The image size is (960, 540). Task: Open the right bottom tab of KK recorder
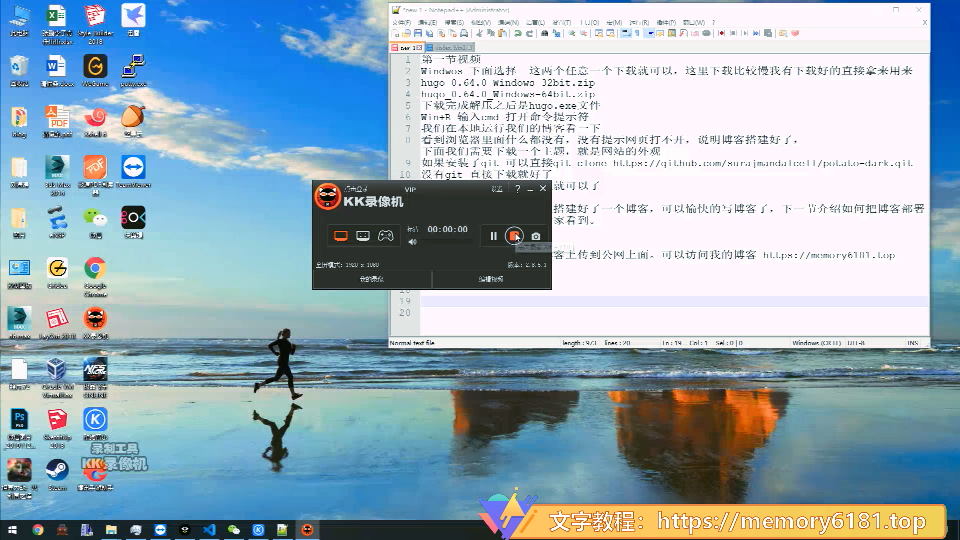pyautogui.click(x=491, y=279)
